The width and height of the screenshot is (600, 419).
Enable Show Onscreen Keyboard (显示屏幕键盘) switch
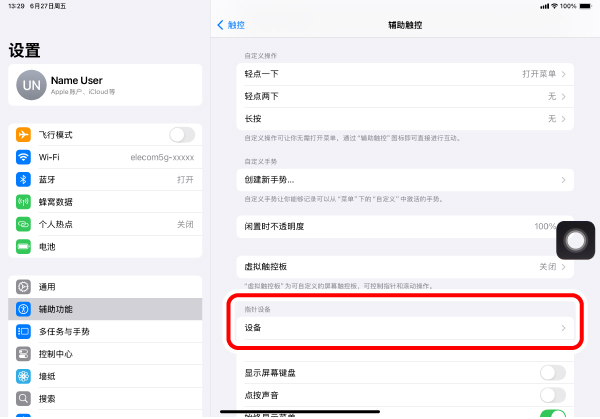[552, 372]
